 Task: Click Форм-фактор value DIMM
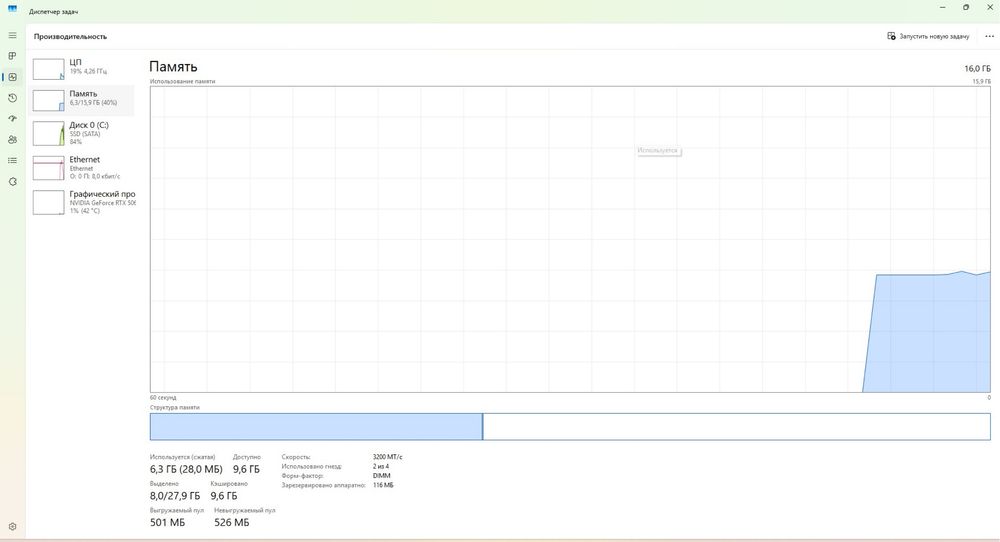coord(381,476)
